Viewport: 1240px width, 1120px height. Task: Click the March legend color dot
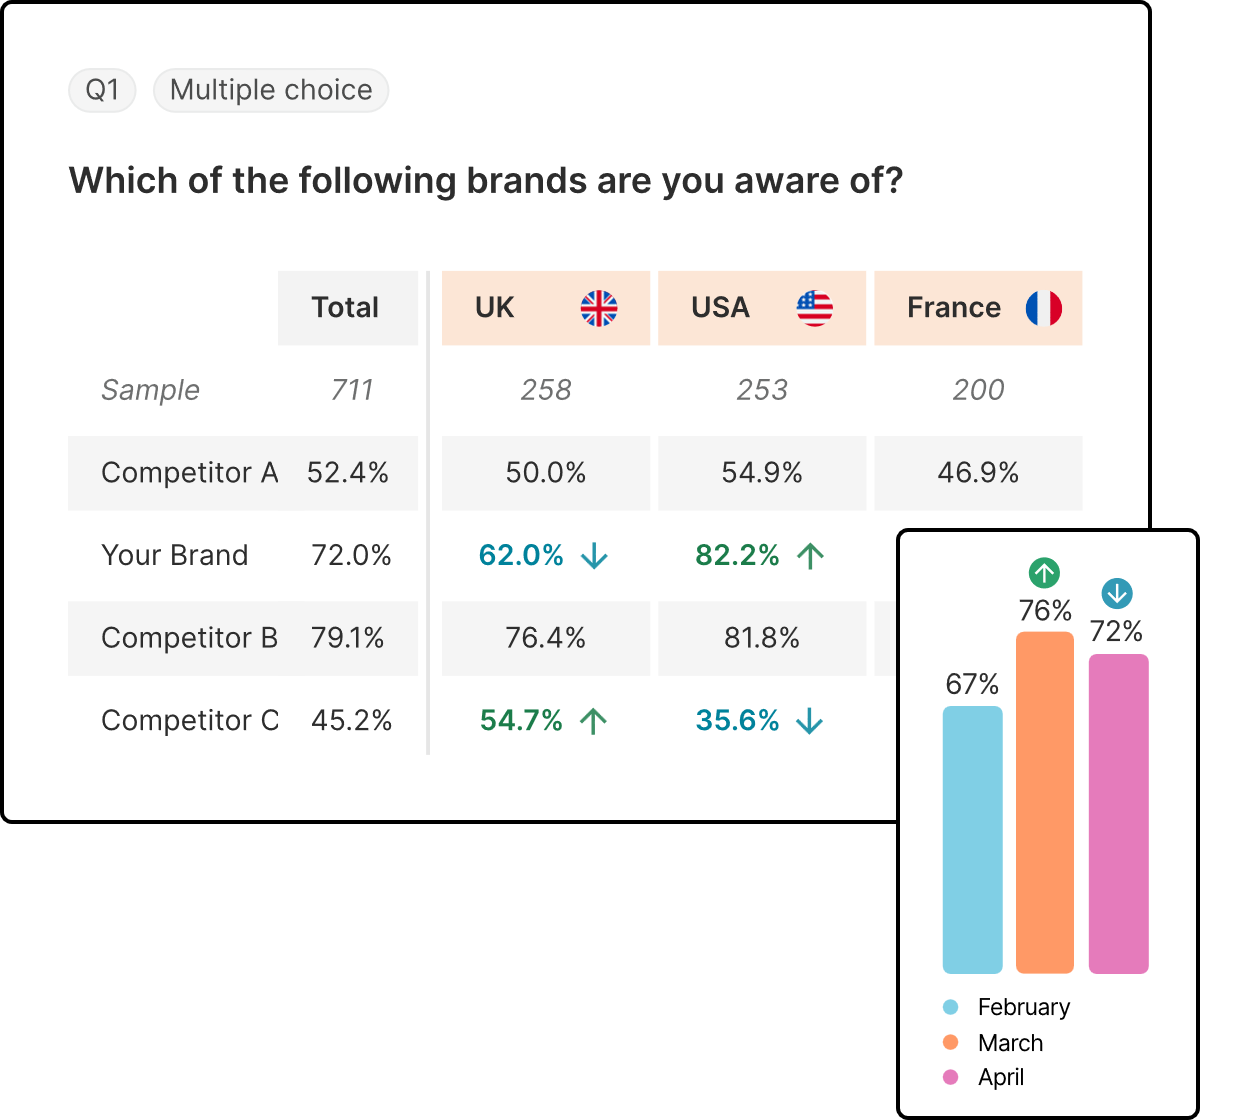951,1042
